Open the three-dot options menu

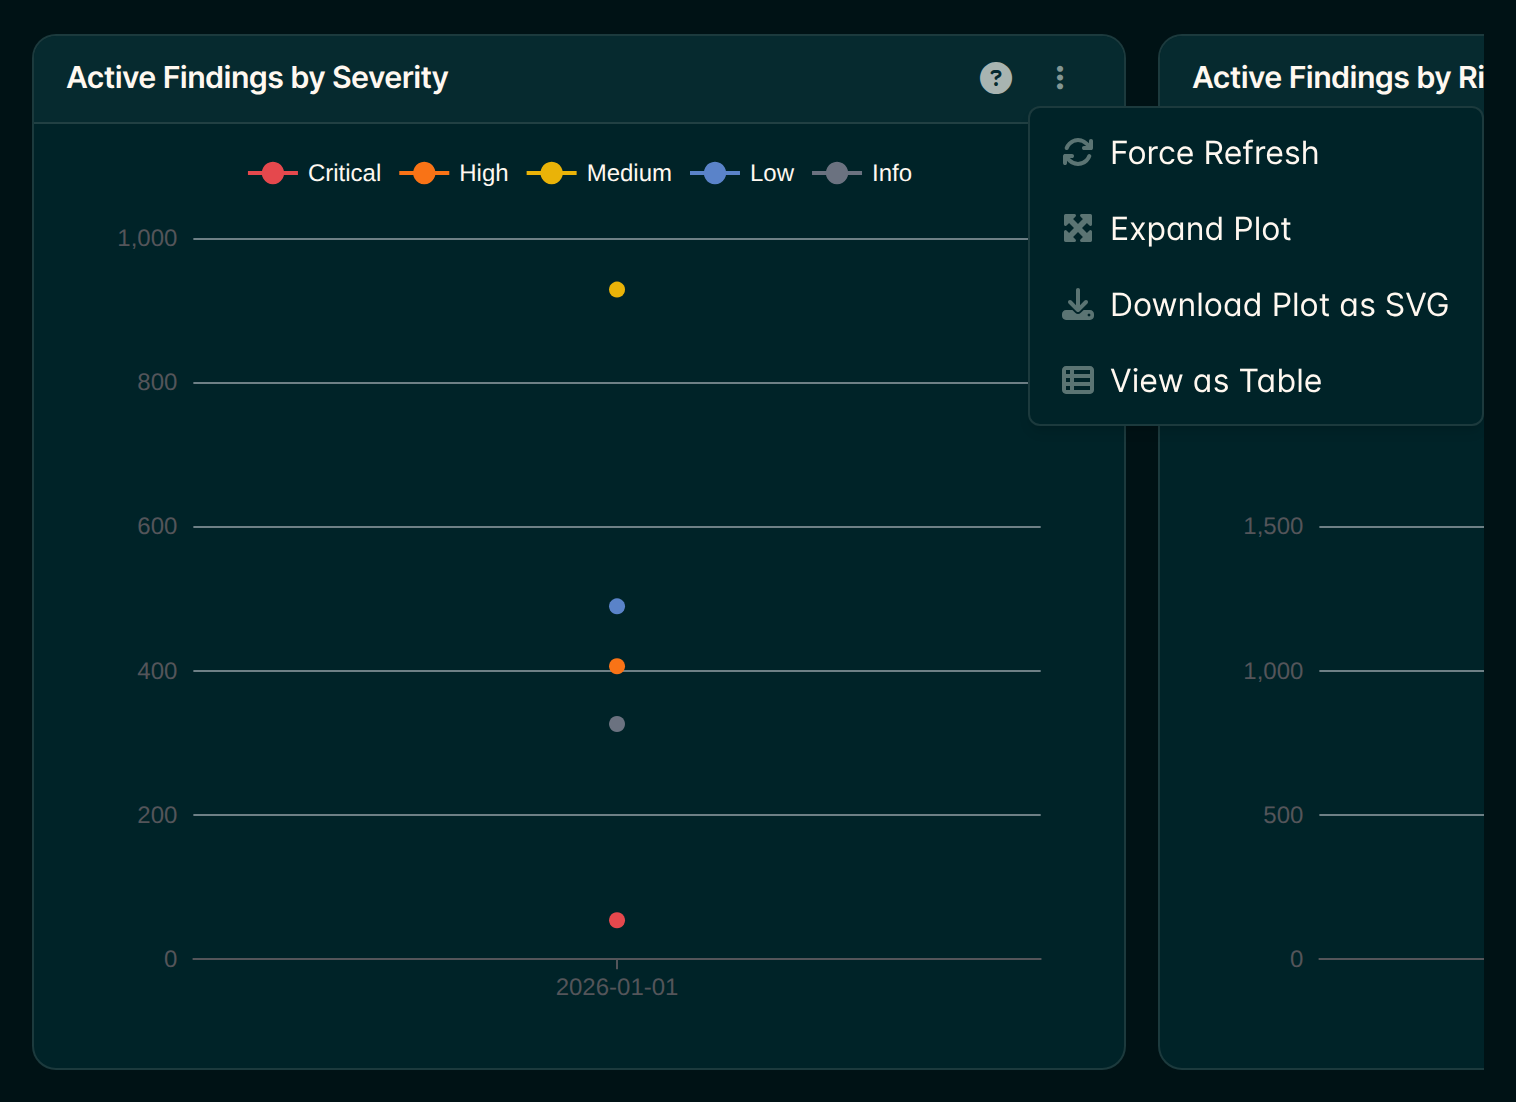[1060, 78]
